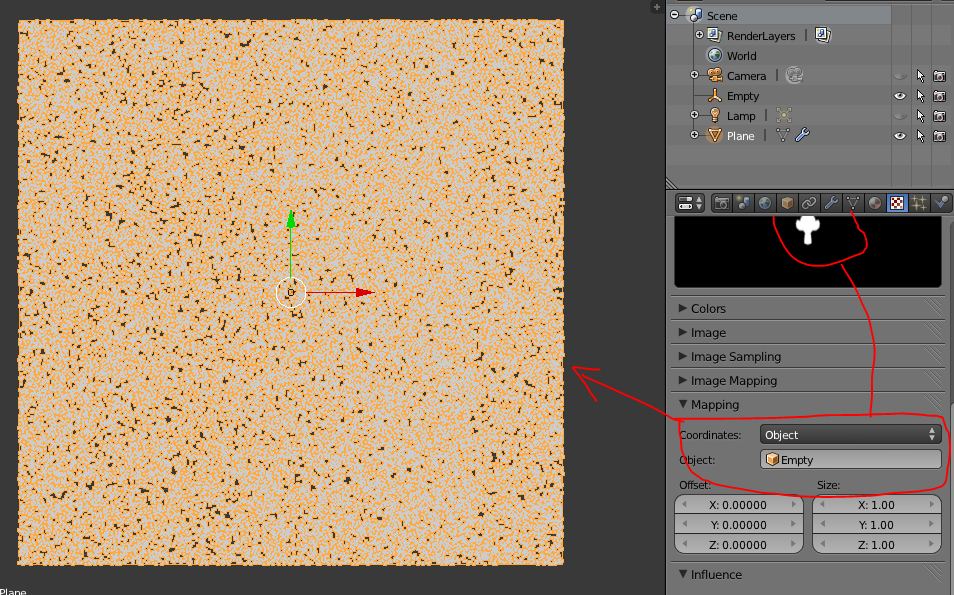
Task: Select the Empty axes icon in outliner
Action: [x=714, y=96]
